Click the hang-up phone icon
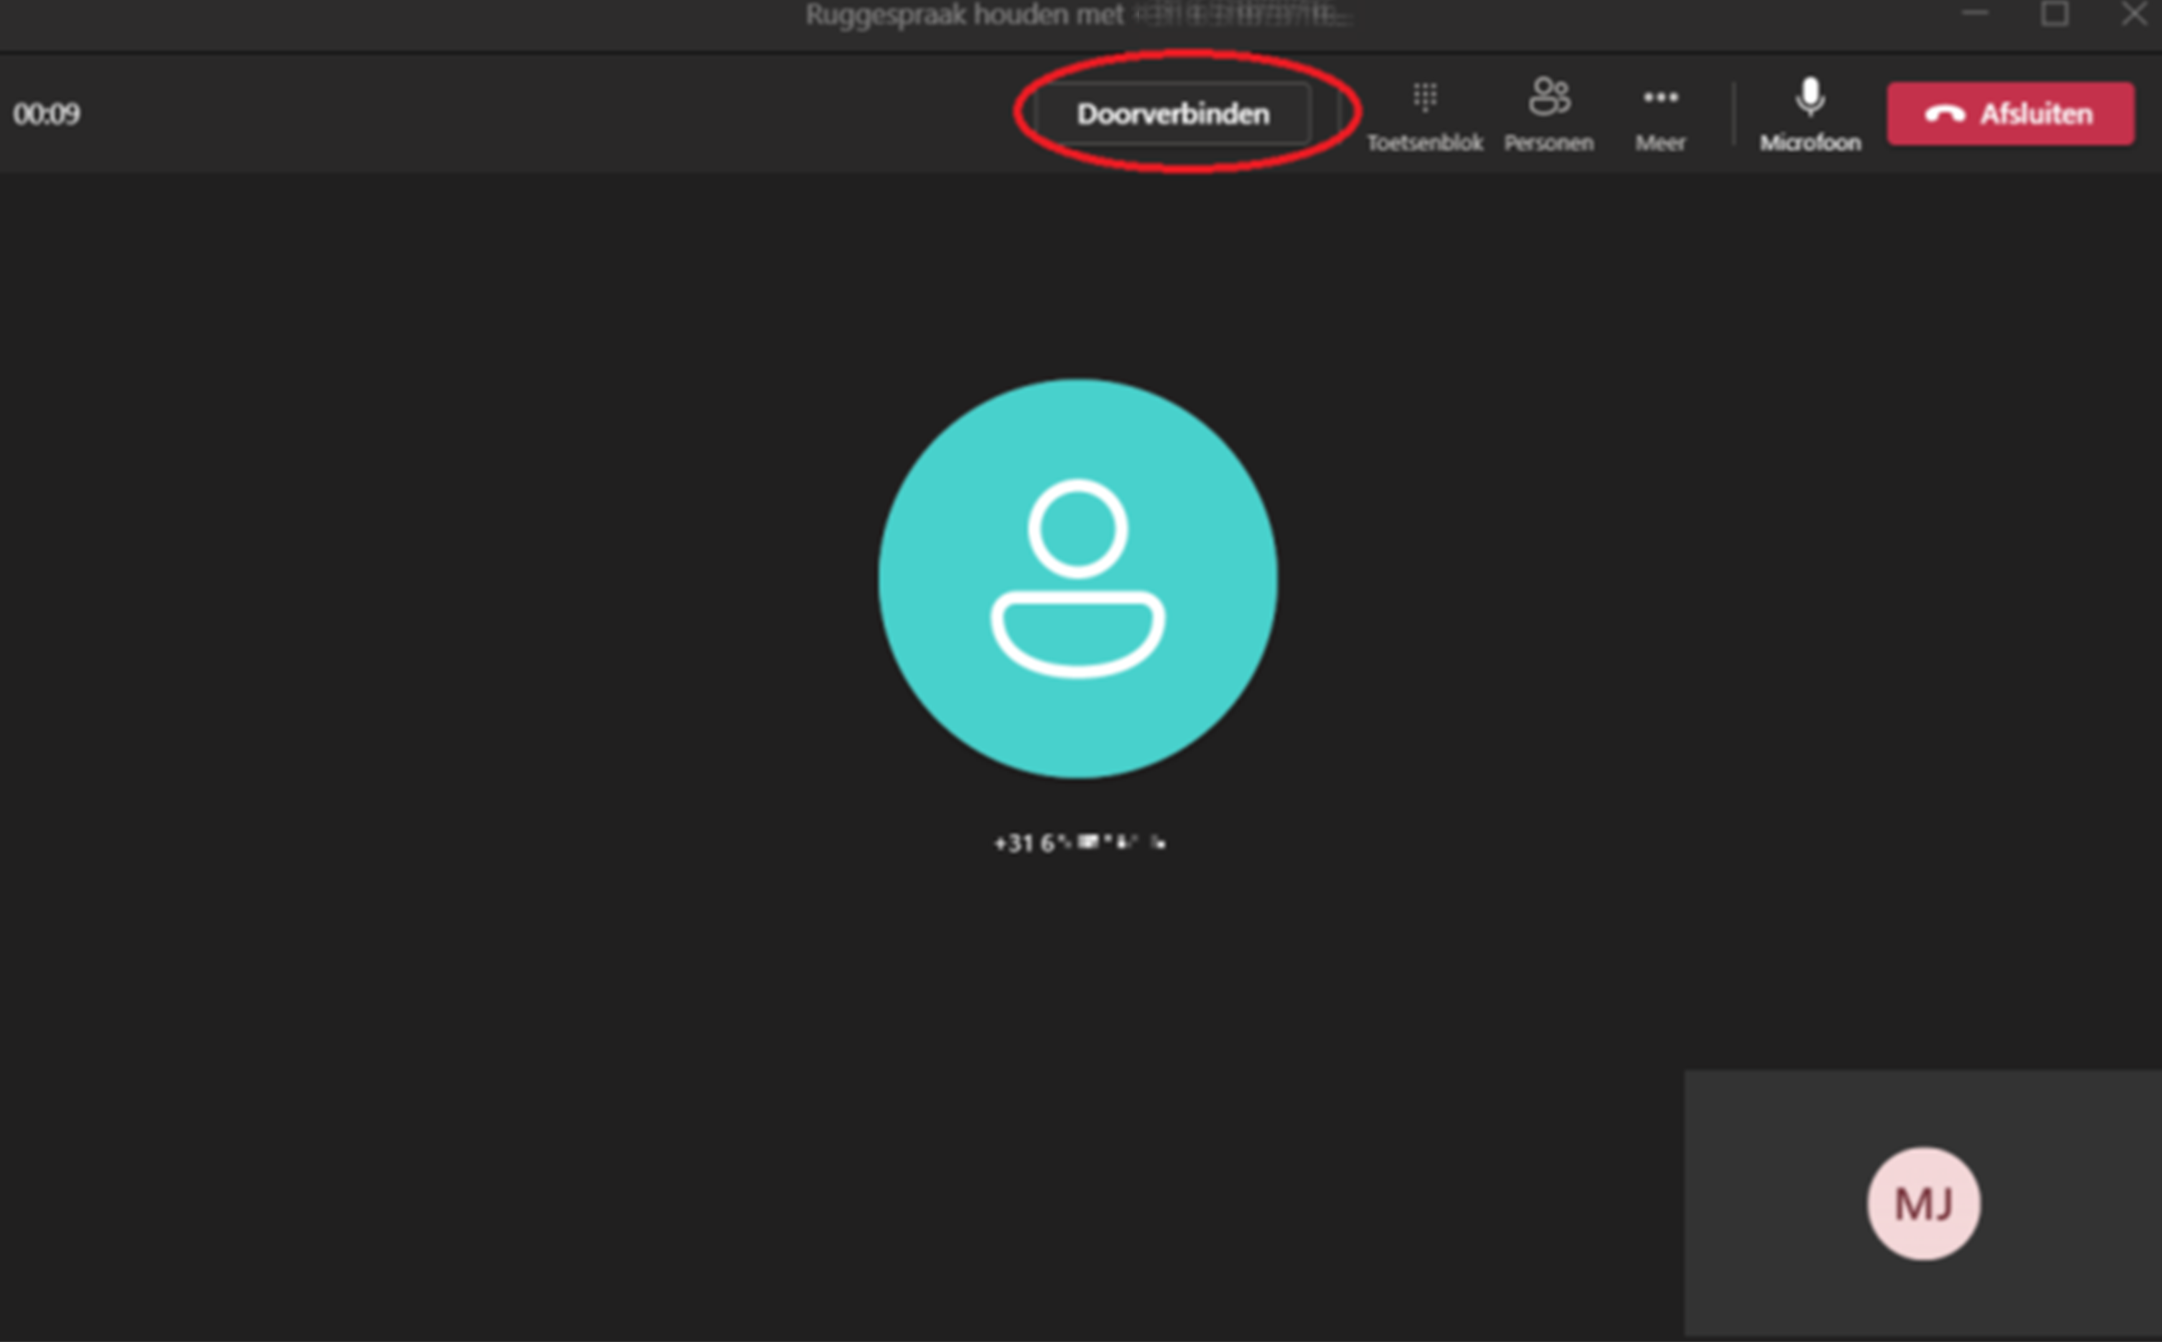Viewport: 2162px width, 1342px height. point(1944,115)
